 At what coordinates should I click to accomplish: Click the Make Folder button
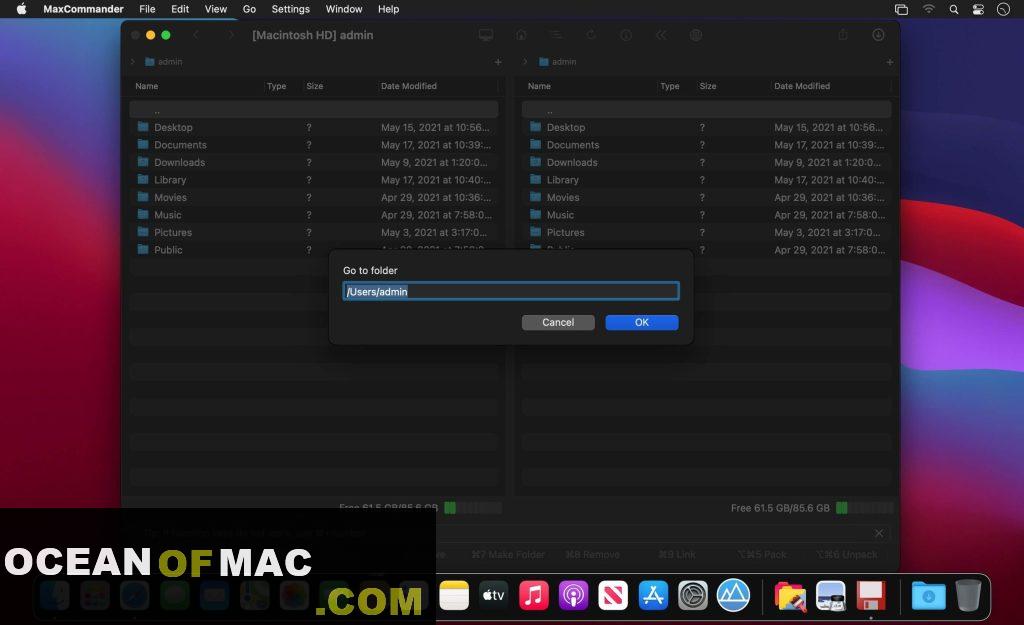508,554
